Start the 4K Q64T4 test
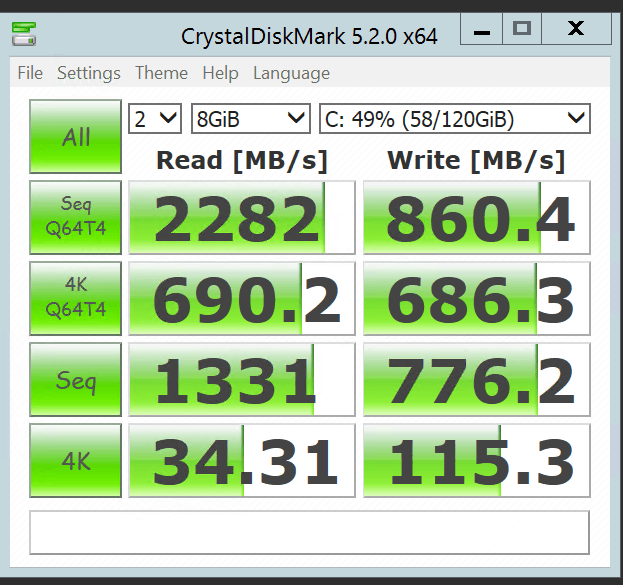623x585 pixels. pos(75,298)
